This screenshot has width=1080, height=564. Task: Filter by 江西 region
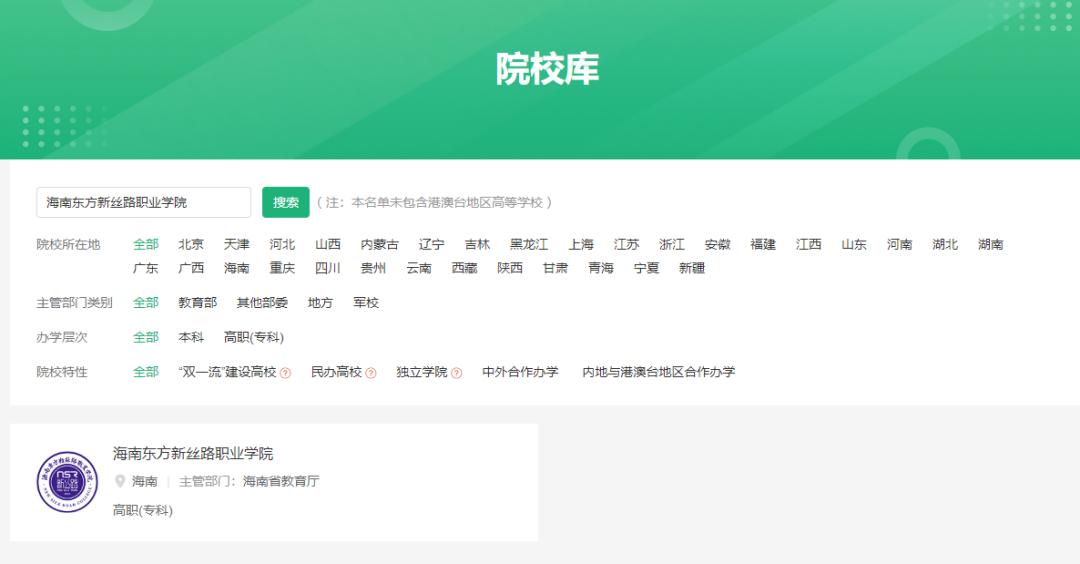[808, 244]
